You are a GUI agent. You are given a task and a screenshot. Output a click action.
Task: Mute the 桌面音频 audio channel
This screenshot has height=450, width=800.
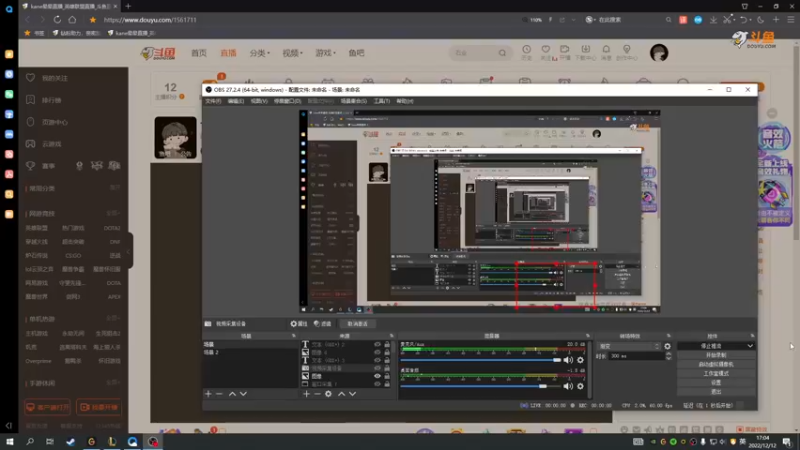(x=568, y=386)
